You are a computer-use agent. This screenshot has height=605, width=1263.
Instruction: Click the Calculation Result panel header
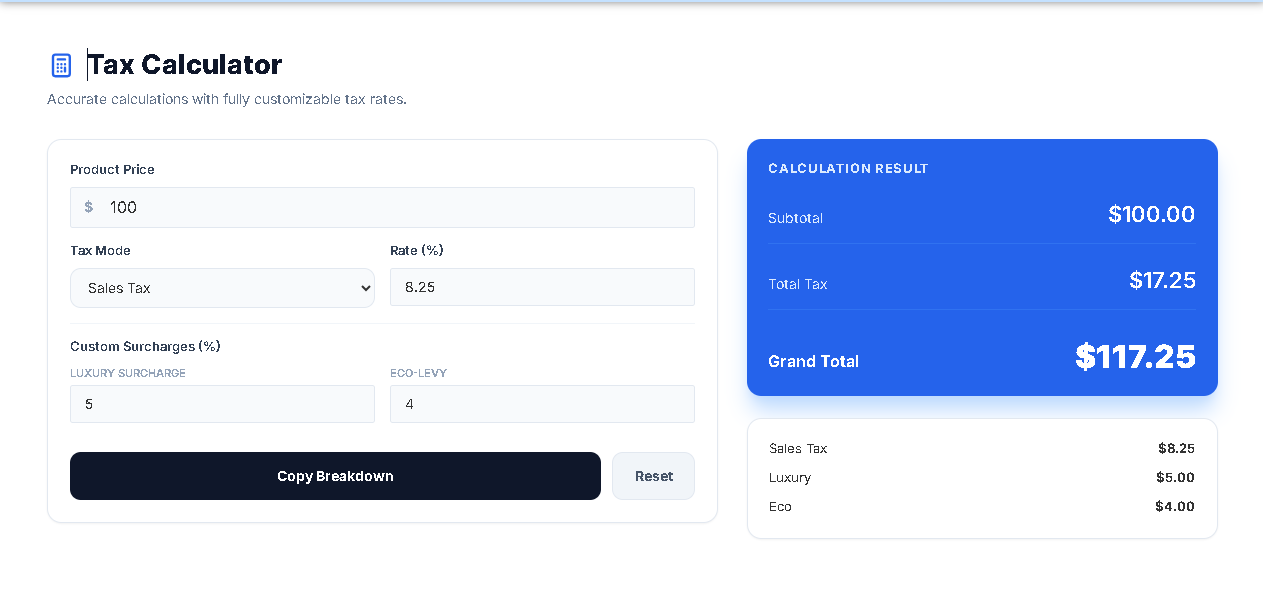coord(848,168)
